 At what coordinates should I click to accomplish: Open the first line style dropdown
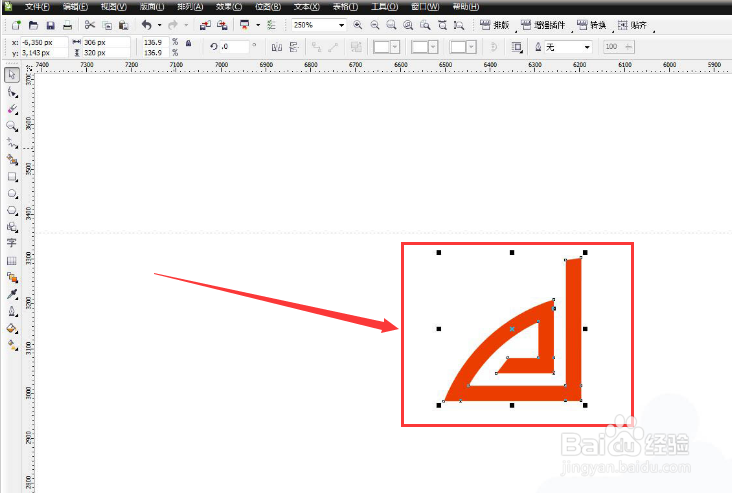coord(395,47)
